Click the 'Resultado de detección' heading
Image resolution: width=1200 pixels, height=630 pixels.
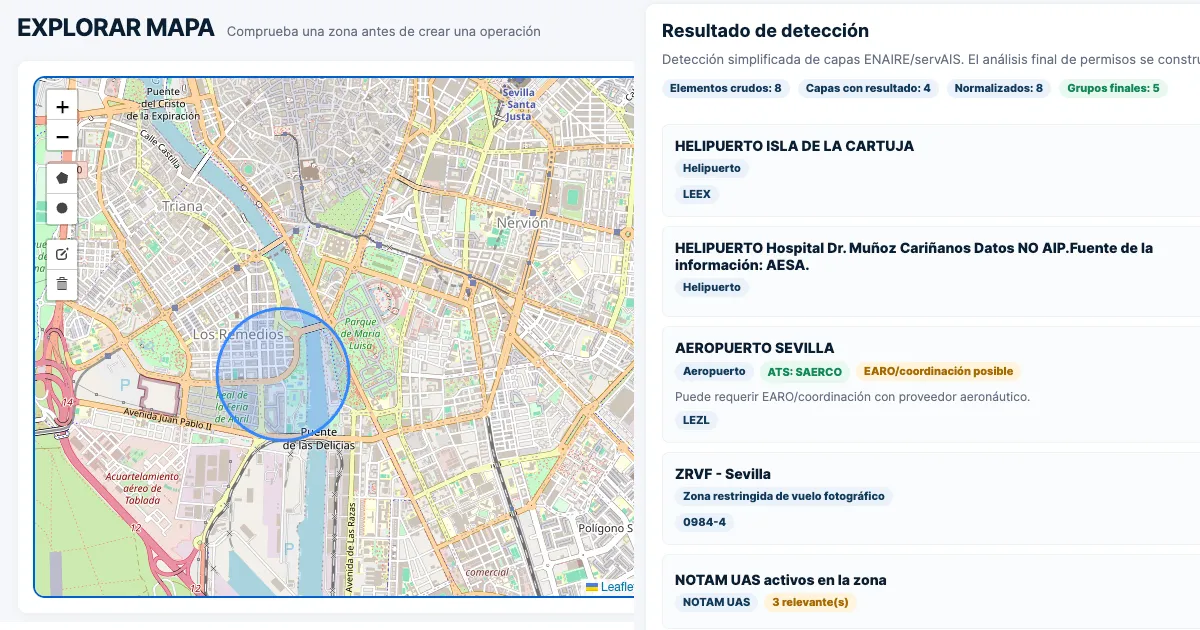(765, 31)
